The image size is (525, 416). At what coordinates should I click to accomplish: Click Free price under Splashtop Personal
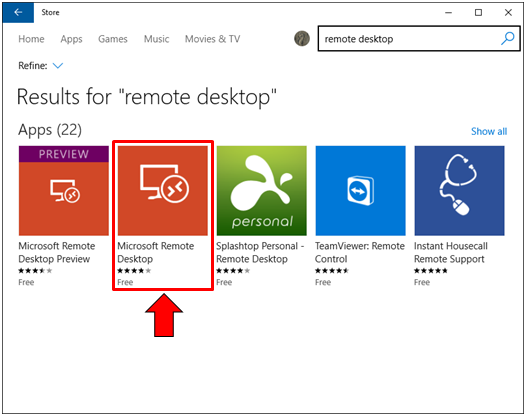click(224, 282)
